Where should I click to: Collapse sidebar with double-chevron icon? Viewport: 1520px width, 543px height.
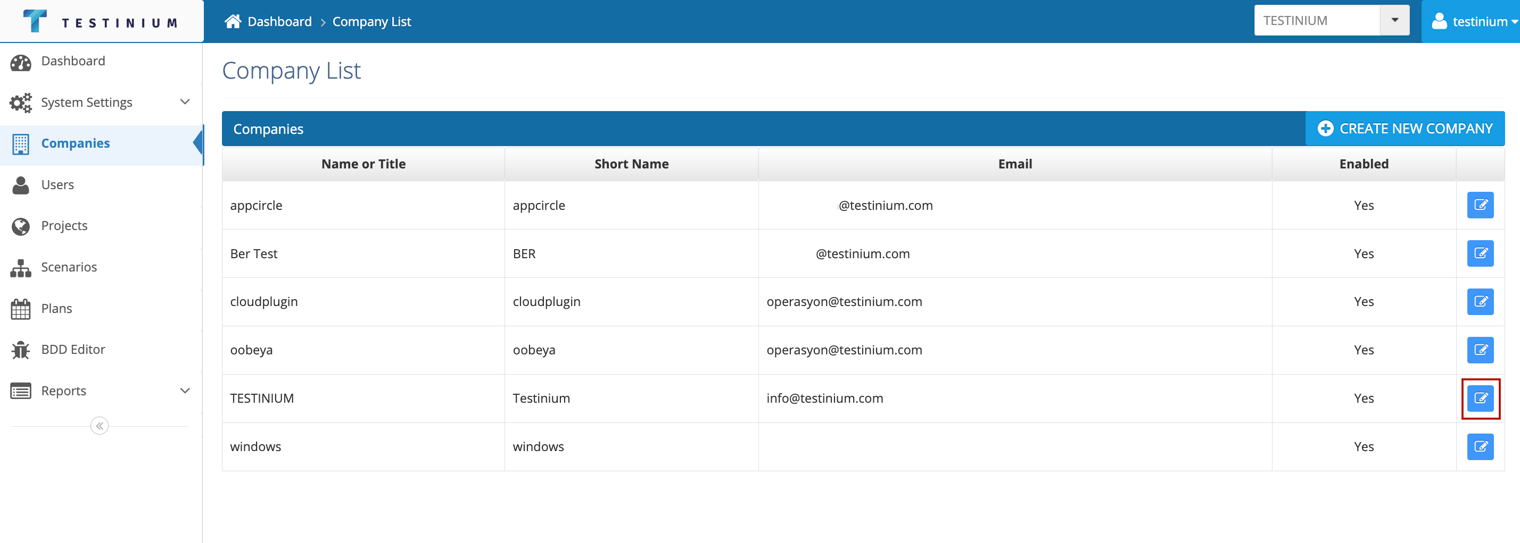[x=99, y=426]
